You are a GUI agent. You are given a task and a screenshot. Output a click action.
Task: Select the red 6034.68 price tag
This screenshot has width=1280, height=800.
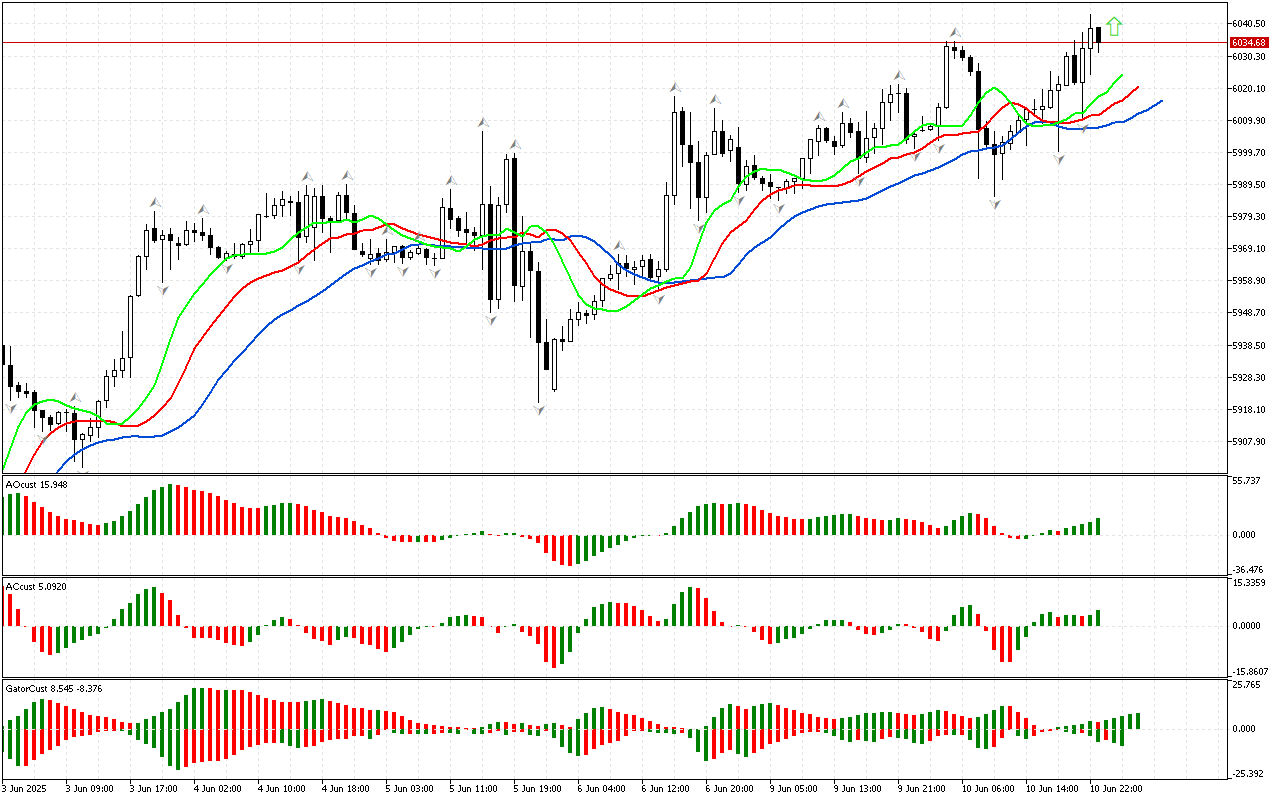(x=1249, y=43)
